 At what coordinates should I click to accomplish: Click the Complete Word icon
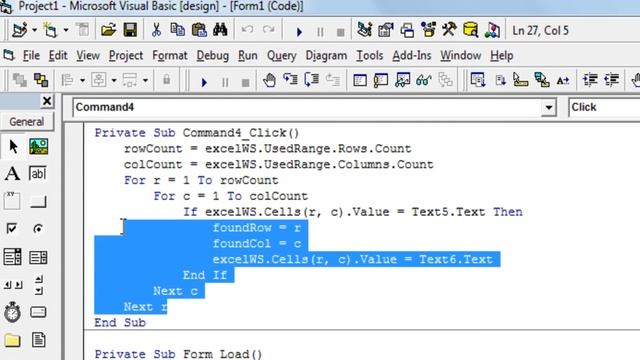point(563,80)
